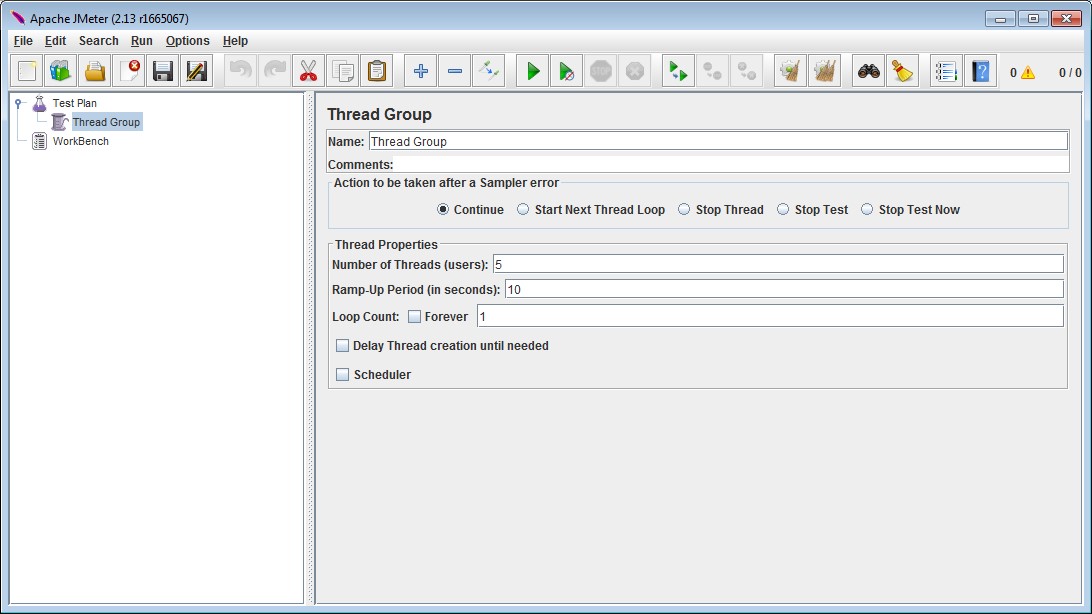Save the test plan with floppy icon

tap(163, 71)
